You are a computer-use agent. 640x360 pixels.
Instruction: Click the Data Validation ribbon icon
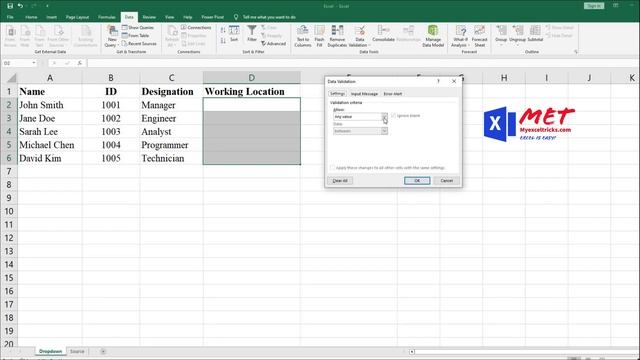(359, 36)
